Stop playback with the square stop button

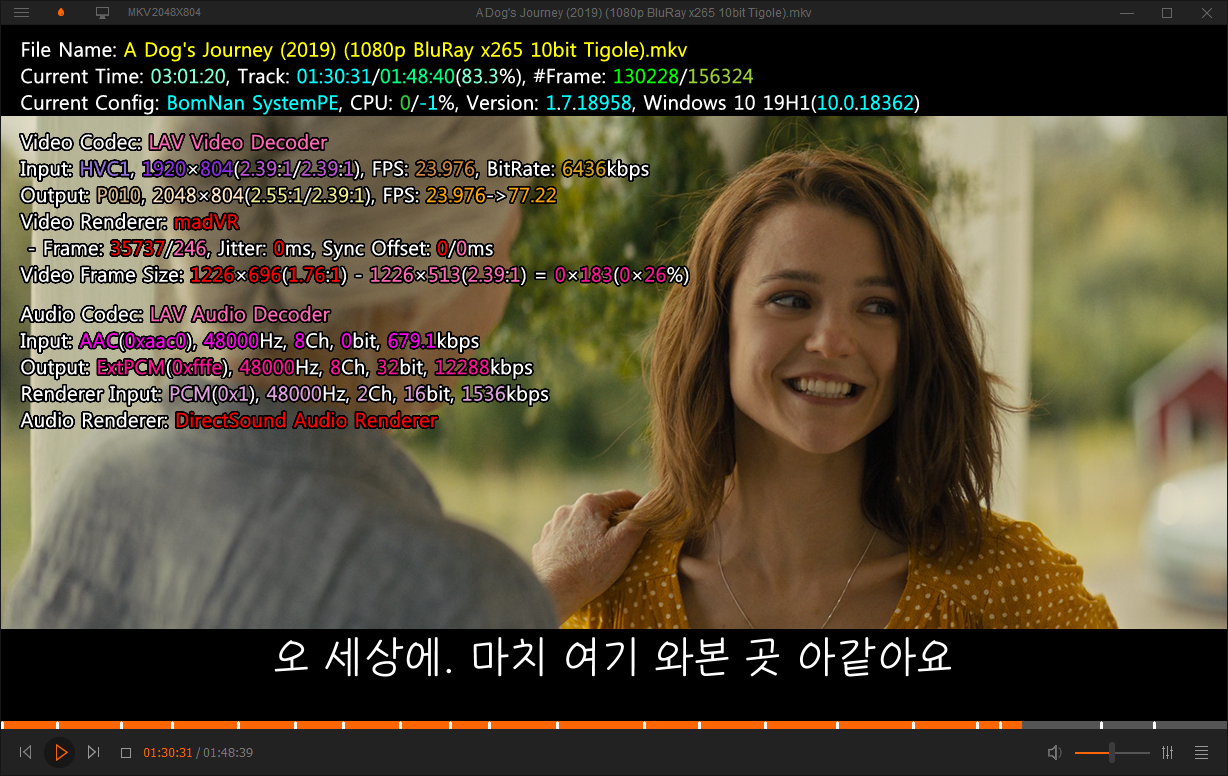126,752
